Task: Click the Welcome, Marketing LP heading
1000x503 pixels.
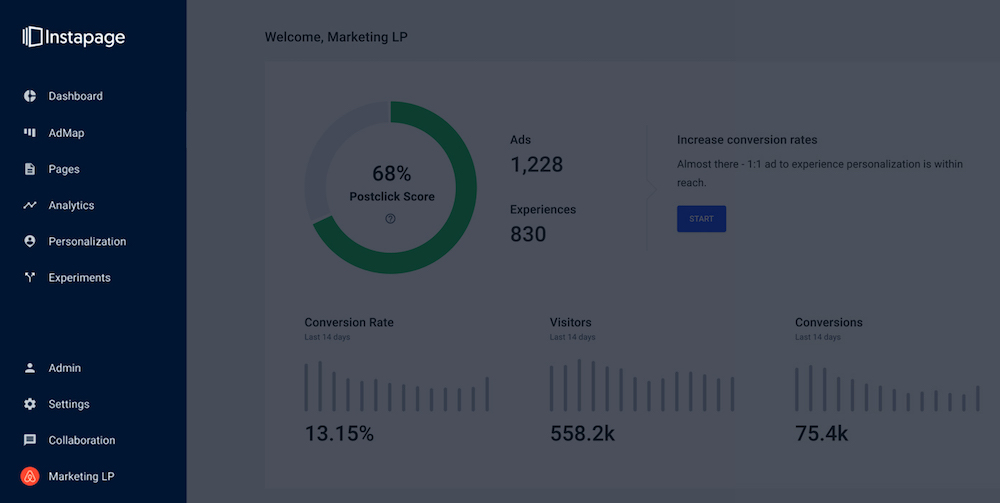Action: coord(336,37)
